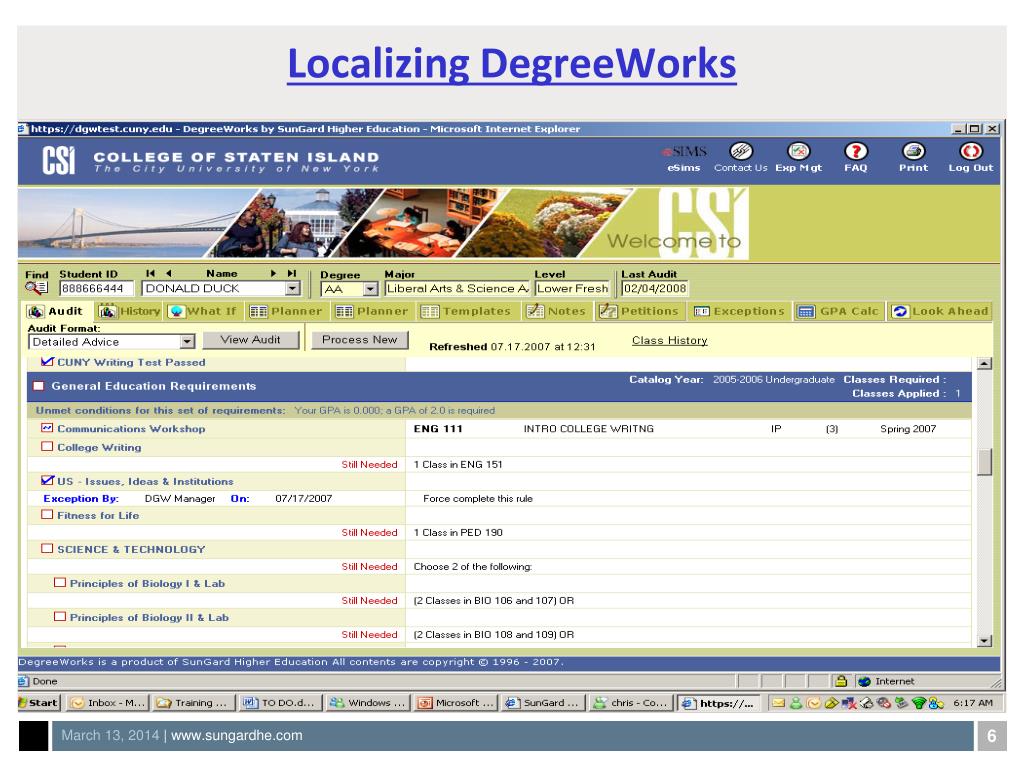Click the 'Force complete this rule' text
This screenshot has width=1024, height=768.
pyautogui.click(x=478, y=498)
